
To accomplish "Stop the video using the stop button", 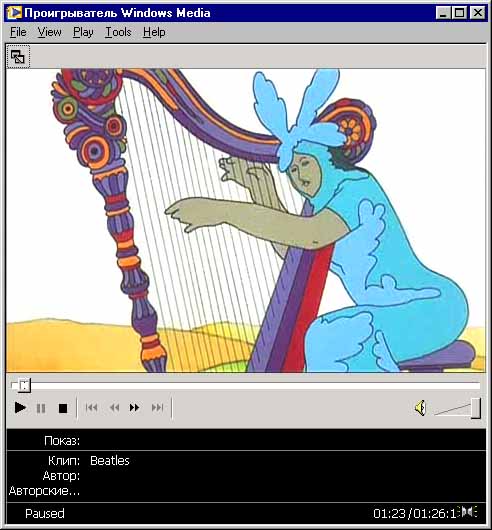I will [x=63, y=408].
